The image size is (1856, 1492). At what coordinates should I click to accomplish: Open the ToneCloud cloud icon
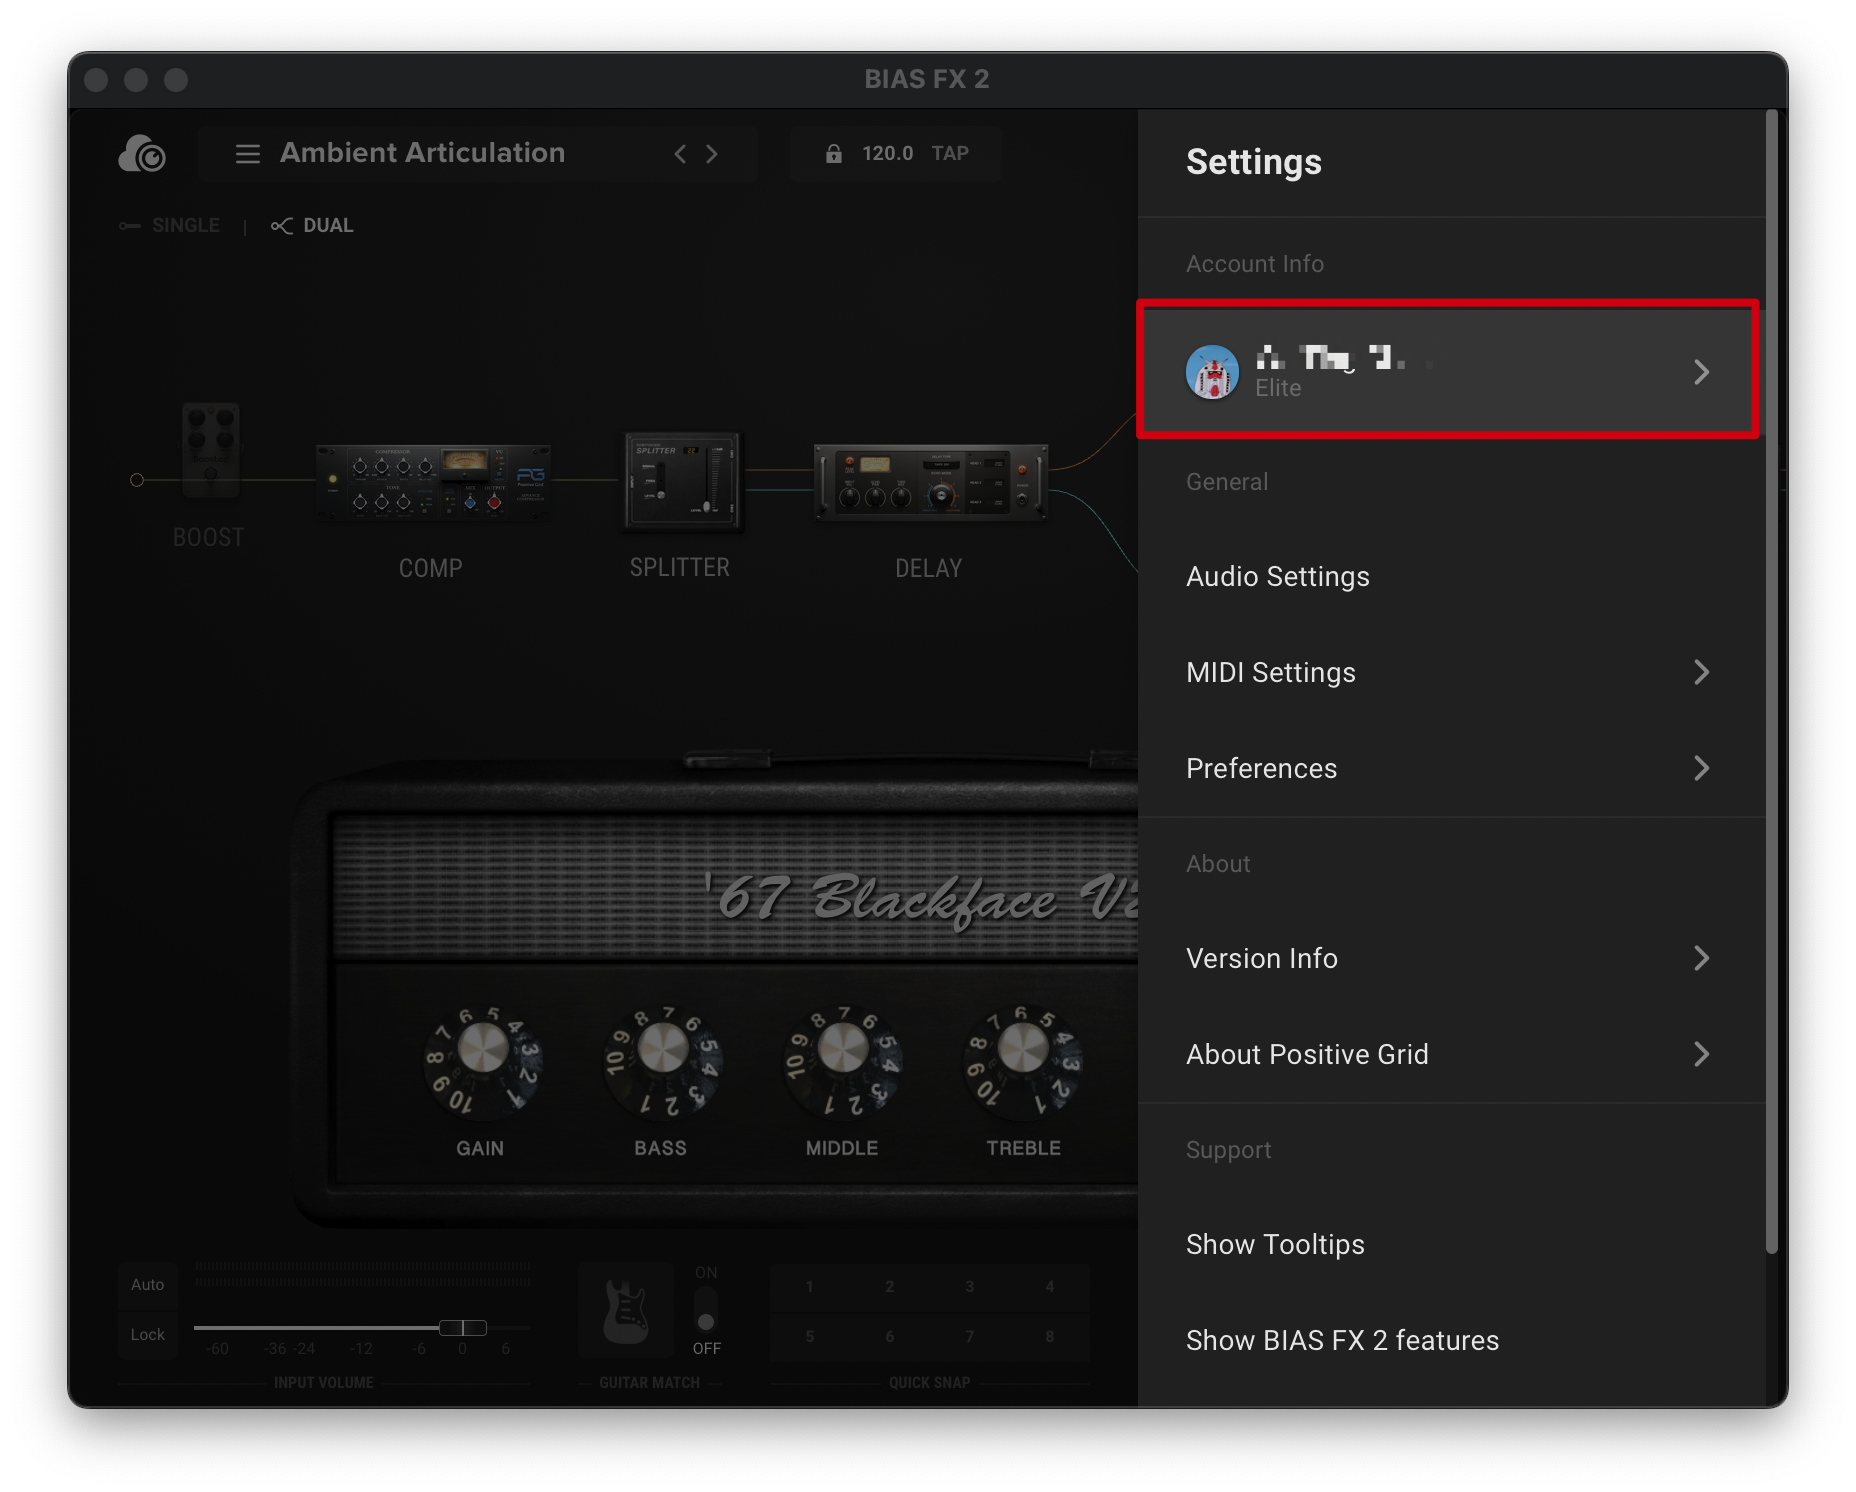(142, 153)
